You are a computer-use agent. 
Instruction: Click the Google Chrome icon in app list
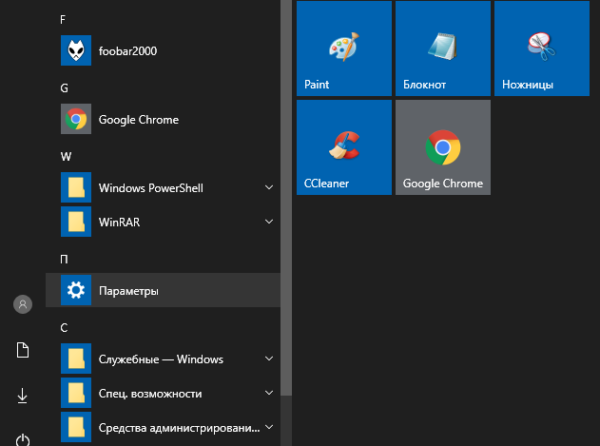[76, 119]
